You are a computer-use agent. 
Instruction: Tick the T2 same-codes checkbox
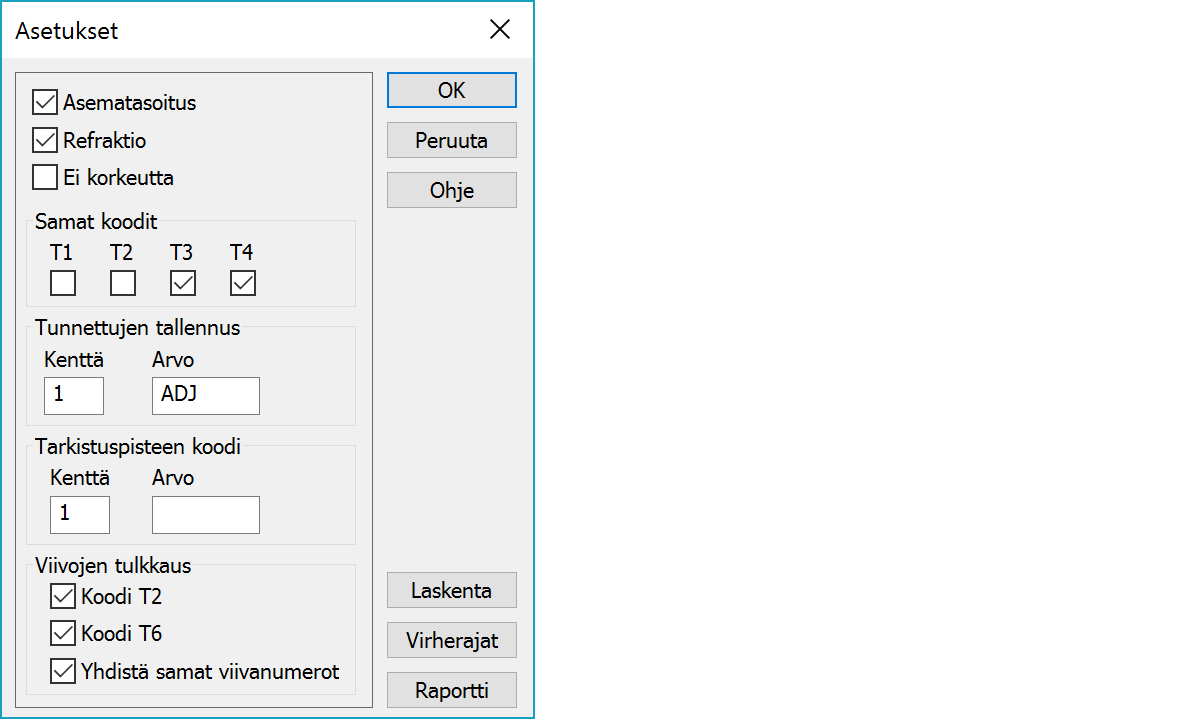pos(123,284)
